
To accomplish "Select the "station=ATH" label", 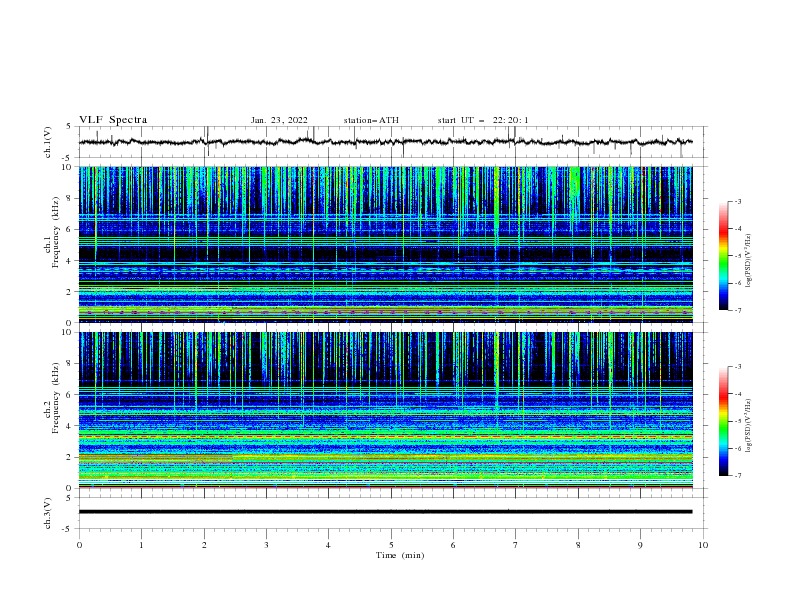I will click(371, 120).
